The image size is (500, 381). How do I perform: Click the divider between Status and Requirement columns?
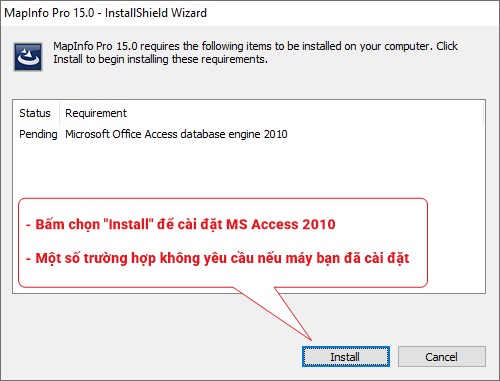(x=60, y=113)
